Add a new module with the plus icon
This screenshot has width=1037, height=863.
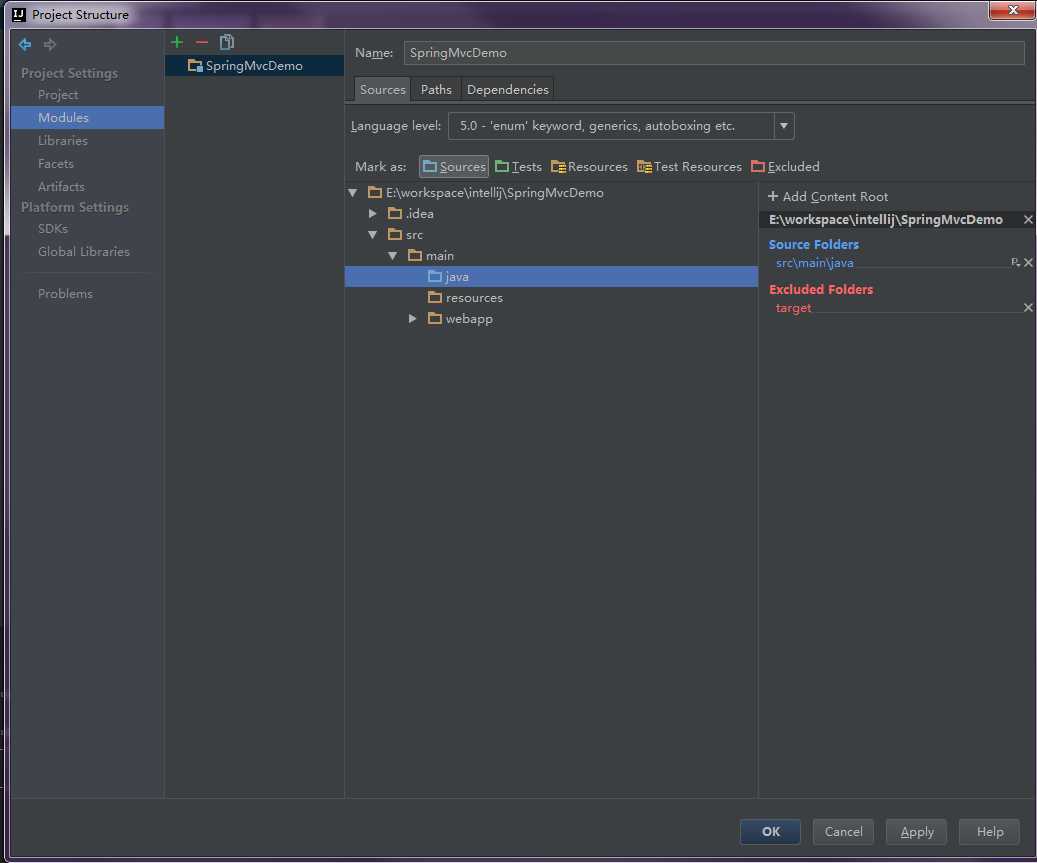point(177,42)
